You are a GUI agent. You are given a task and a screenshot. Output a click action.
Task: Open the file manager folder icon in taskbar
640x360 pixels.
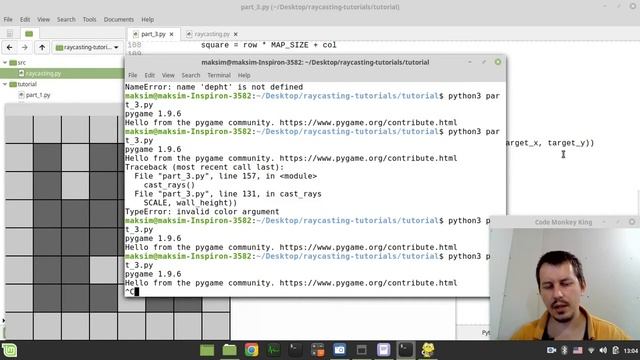pos(229,350)
